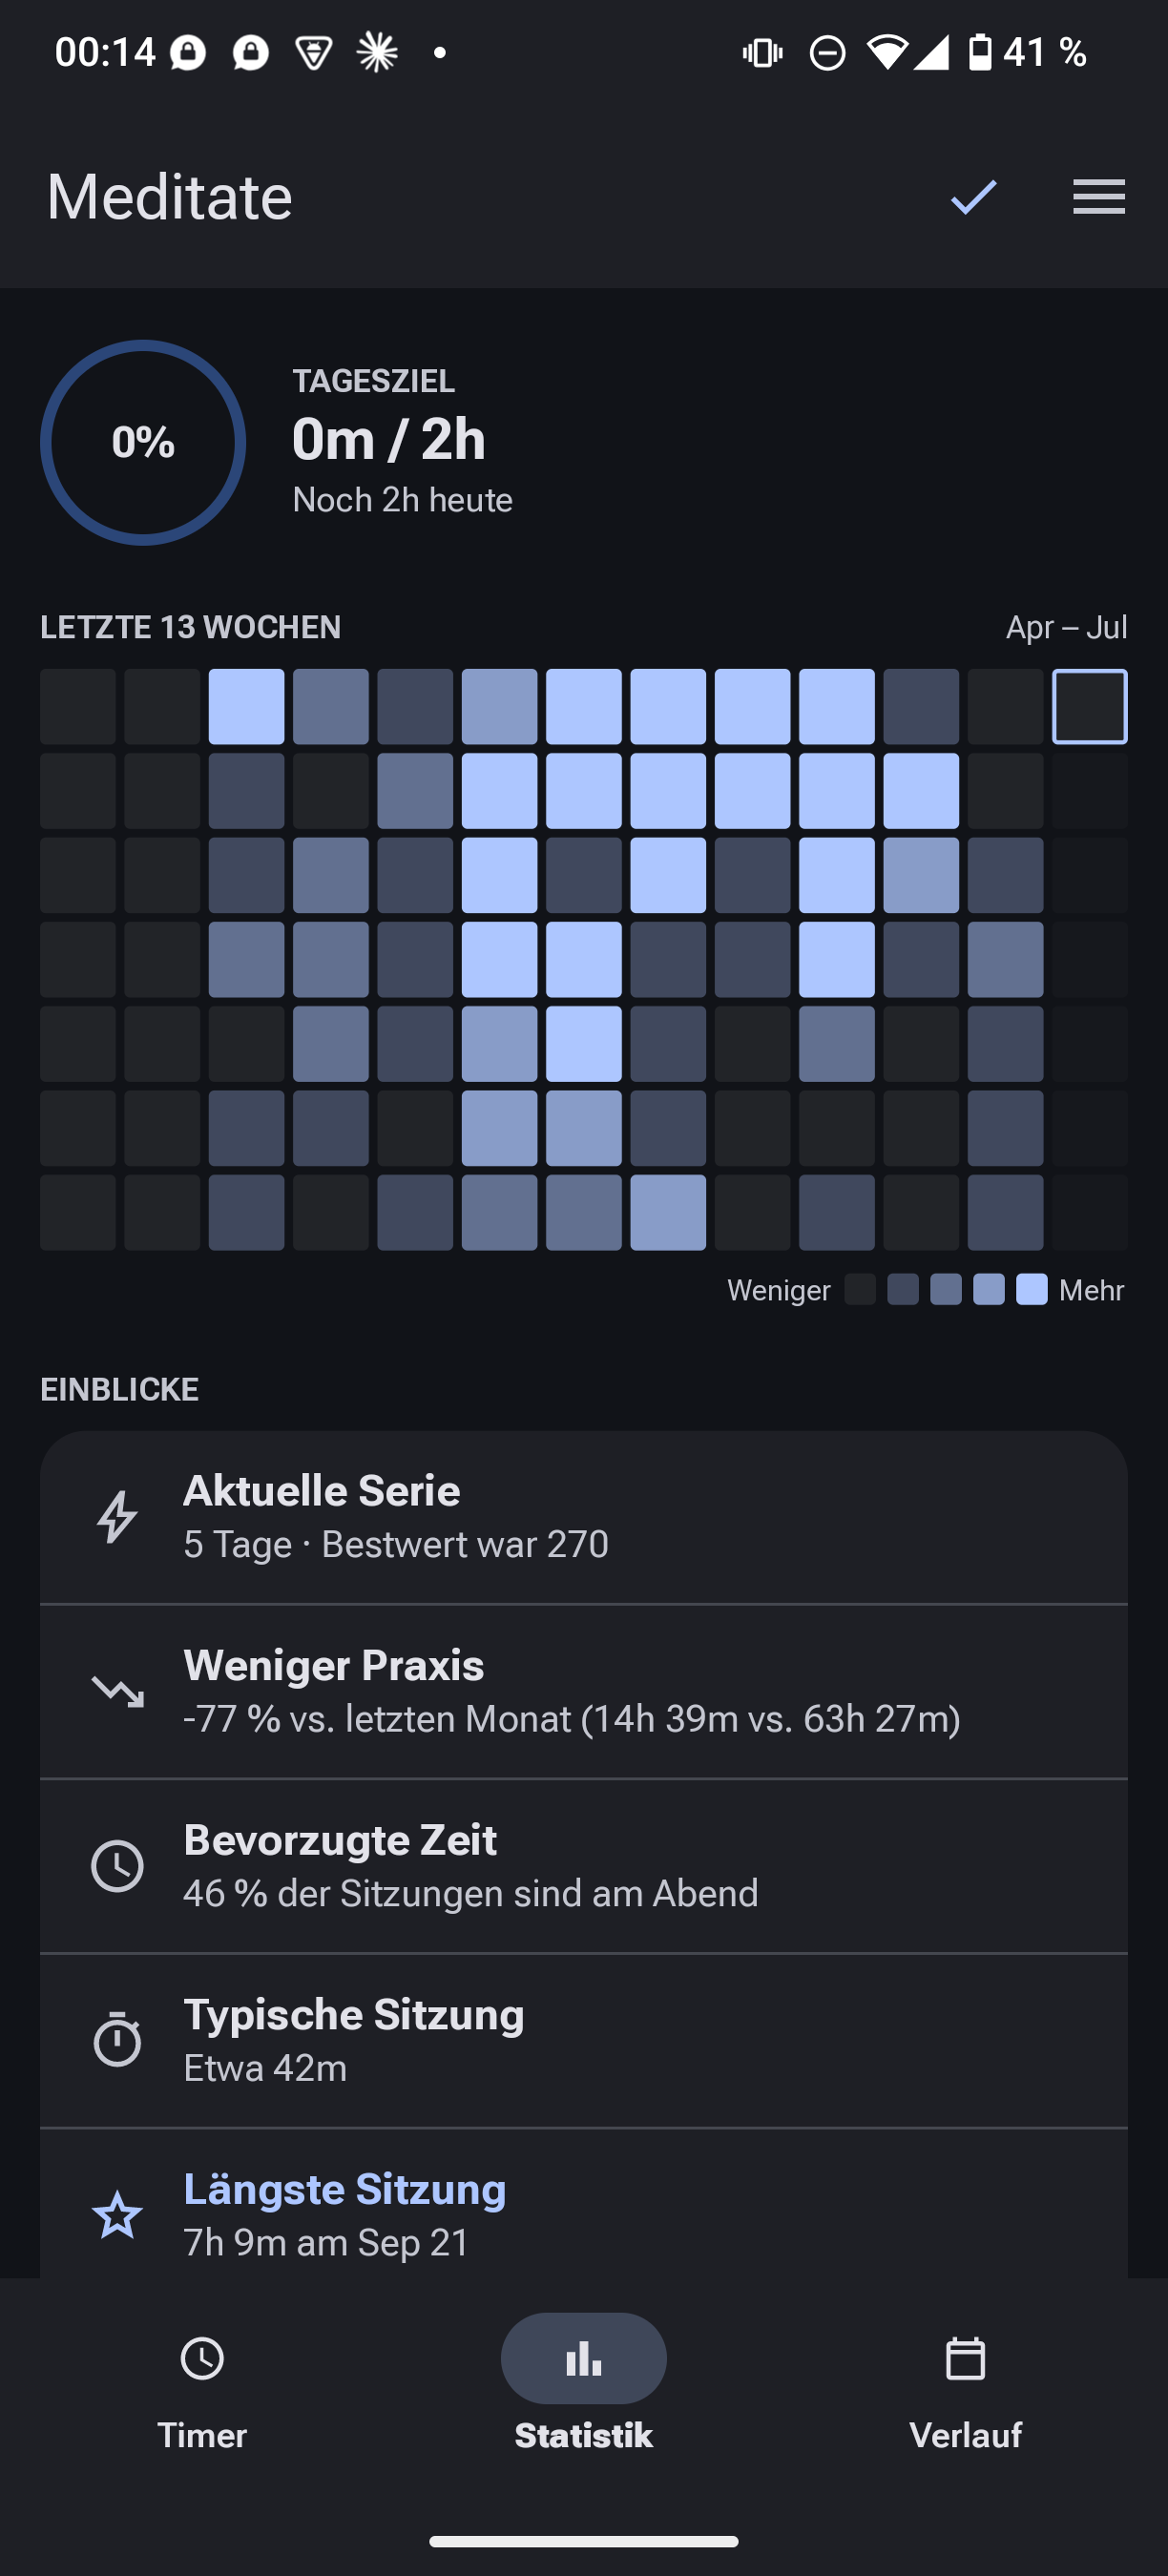The width and height of the screenshot is (1168, 2576).
Task: Tap the do-not-disturb status bar icon
Action: coord(827,52)
